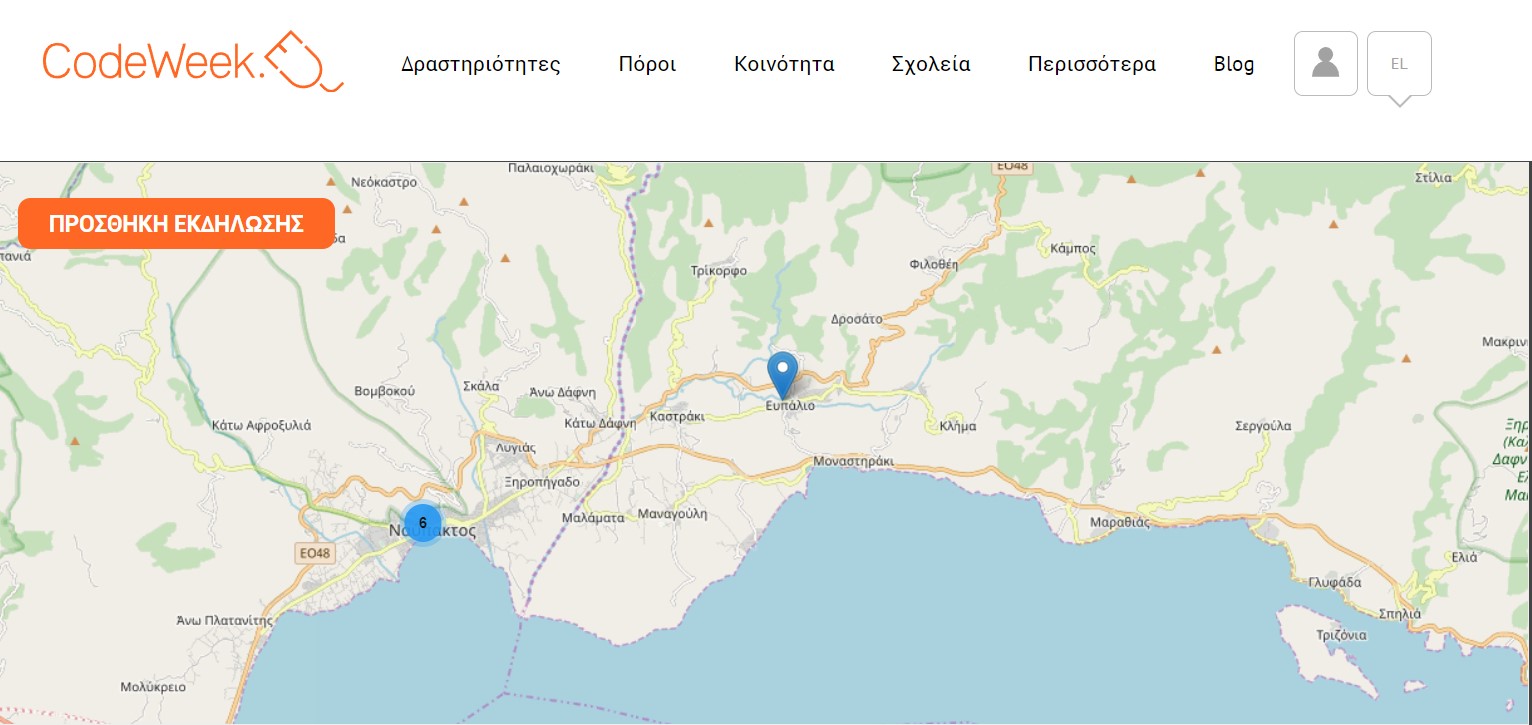
Task: Click the Μοναστηράκι label on the map
Action: point(853,461)
